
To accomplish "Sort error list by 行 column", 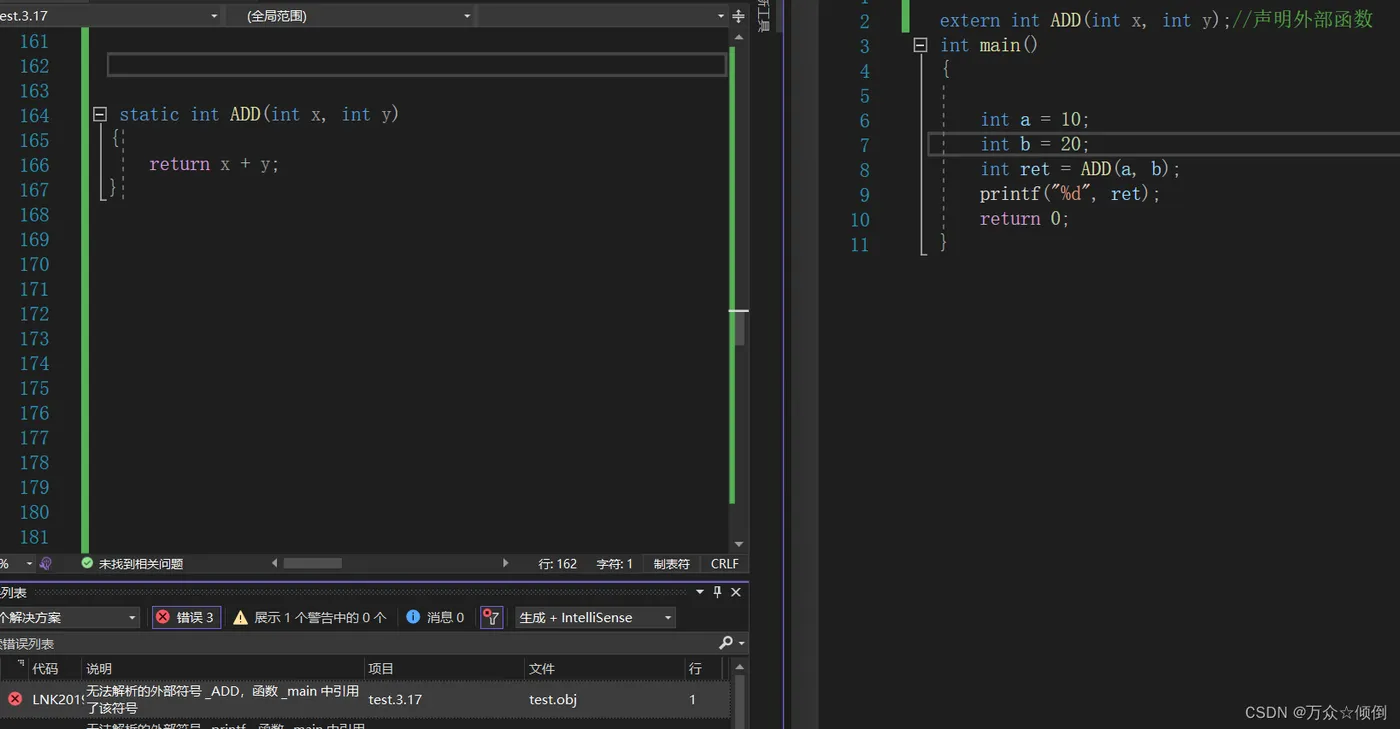I will [704, 668].
